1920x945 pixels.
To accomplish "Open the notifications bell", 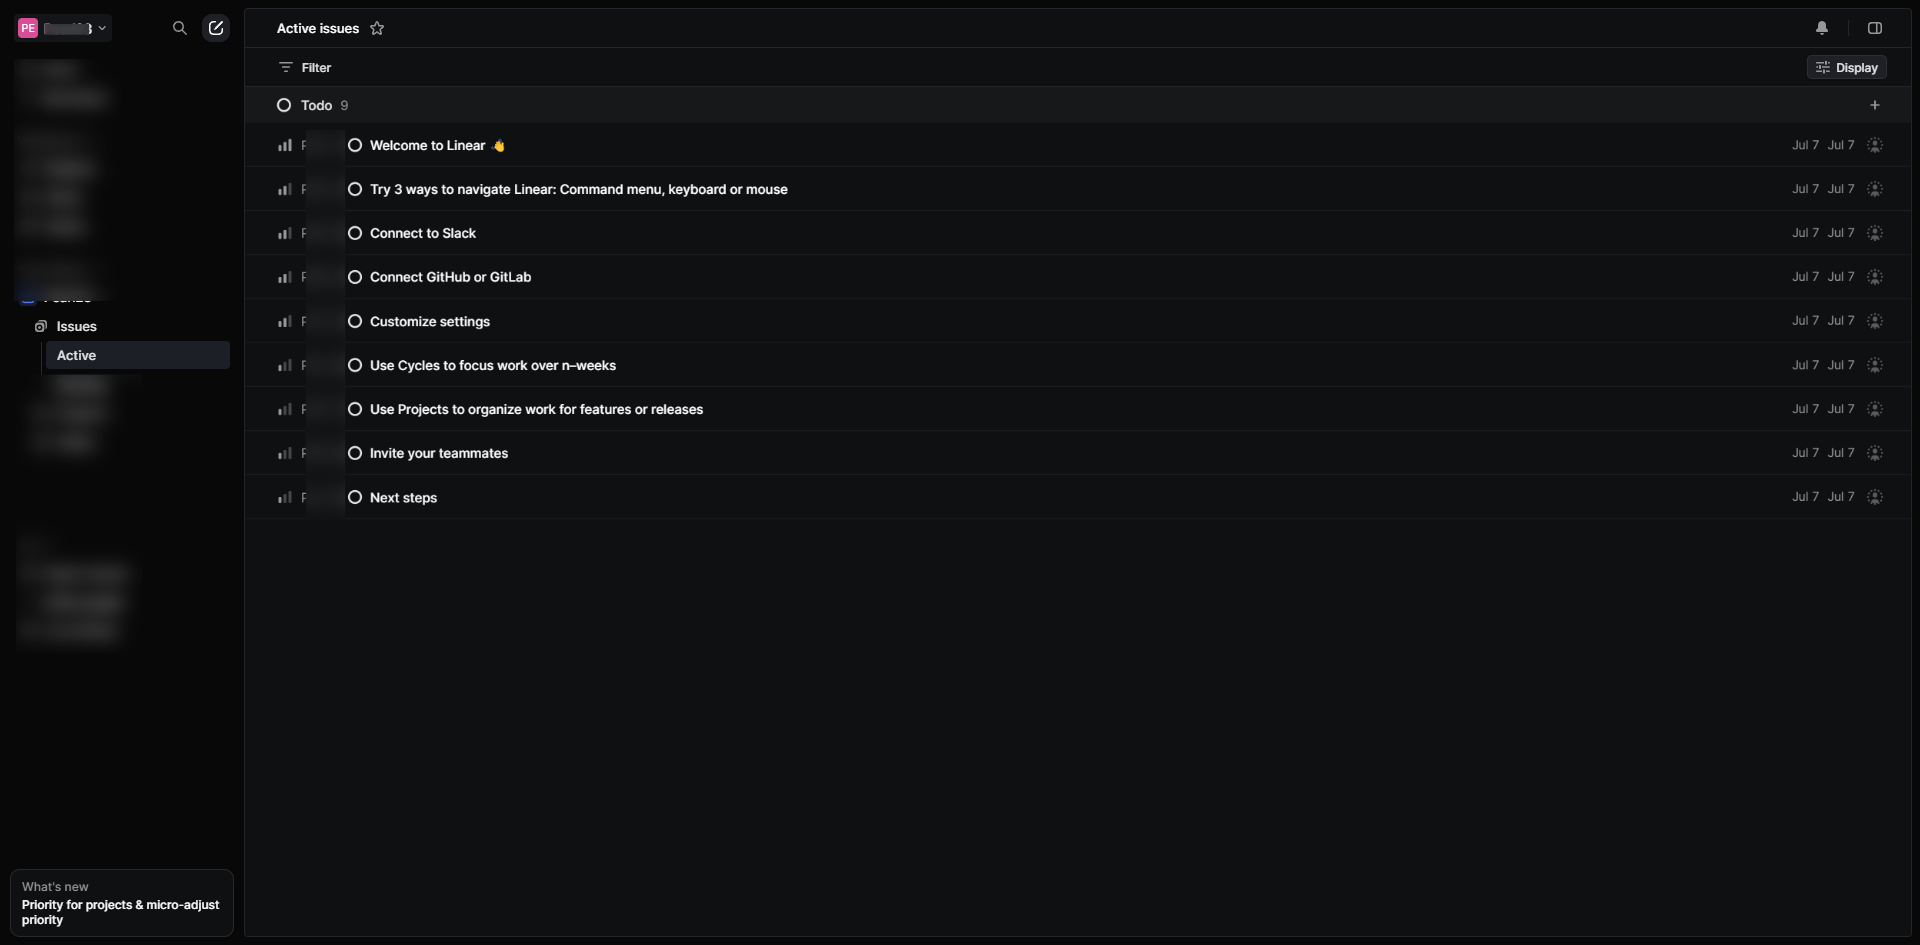I will point(1821,28).
